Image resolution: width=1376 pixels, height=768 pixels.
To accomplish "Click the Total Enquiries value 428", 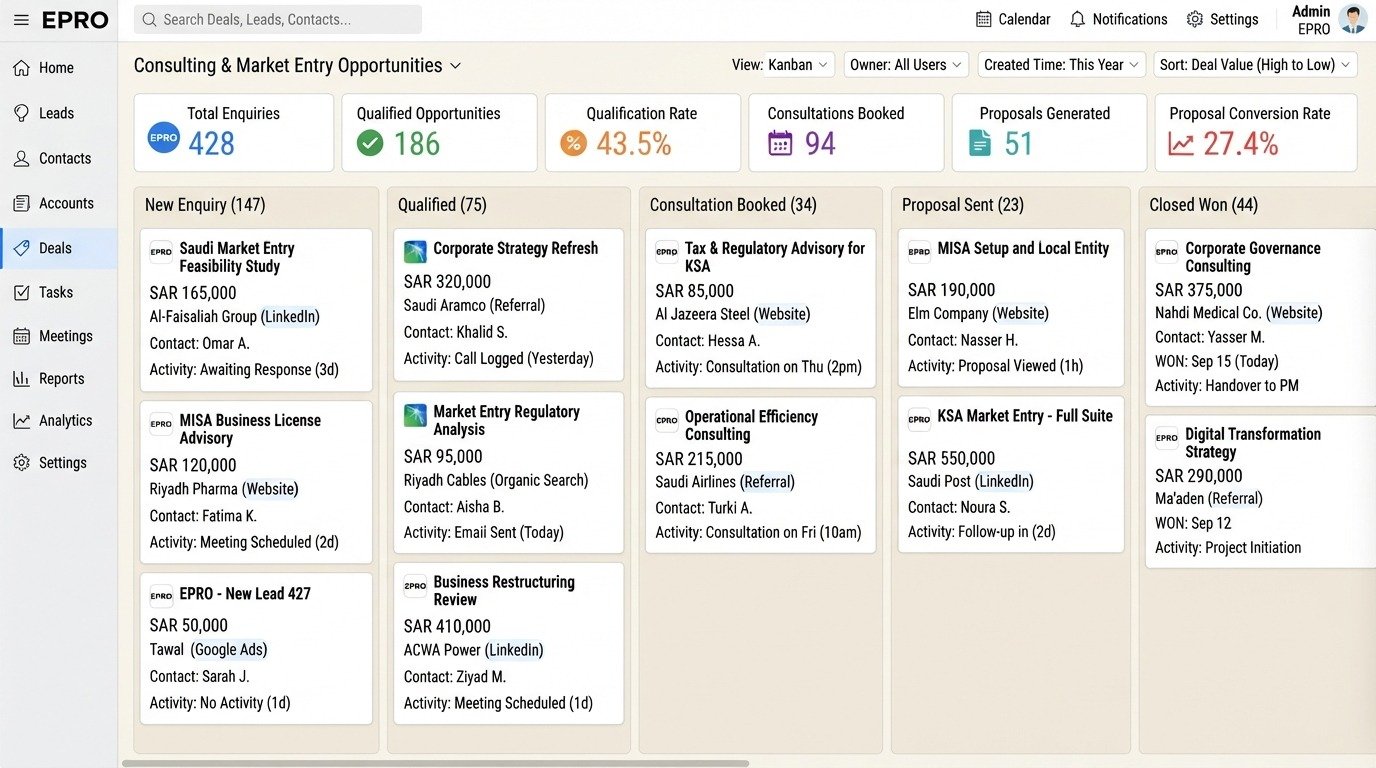I will pyautogui.click(x=211, y=144).
